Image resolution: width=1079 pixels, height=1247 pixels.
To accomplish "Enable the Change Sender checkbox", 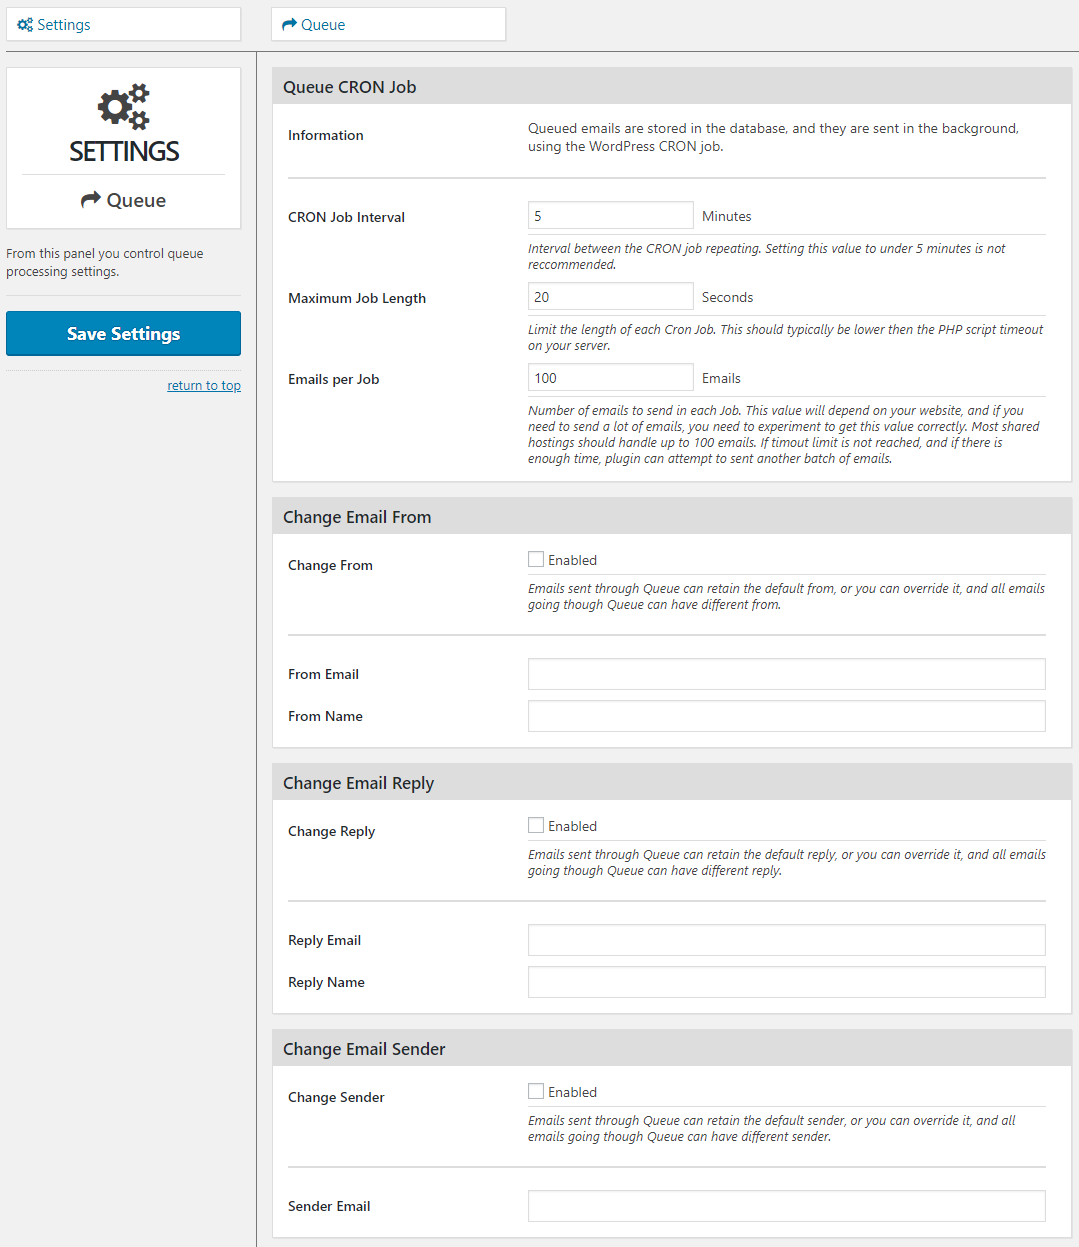I will click(x=536, y=1092).
